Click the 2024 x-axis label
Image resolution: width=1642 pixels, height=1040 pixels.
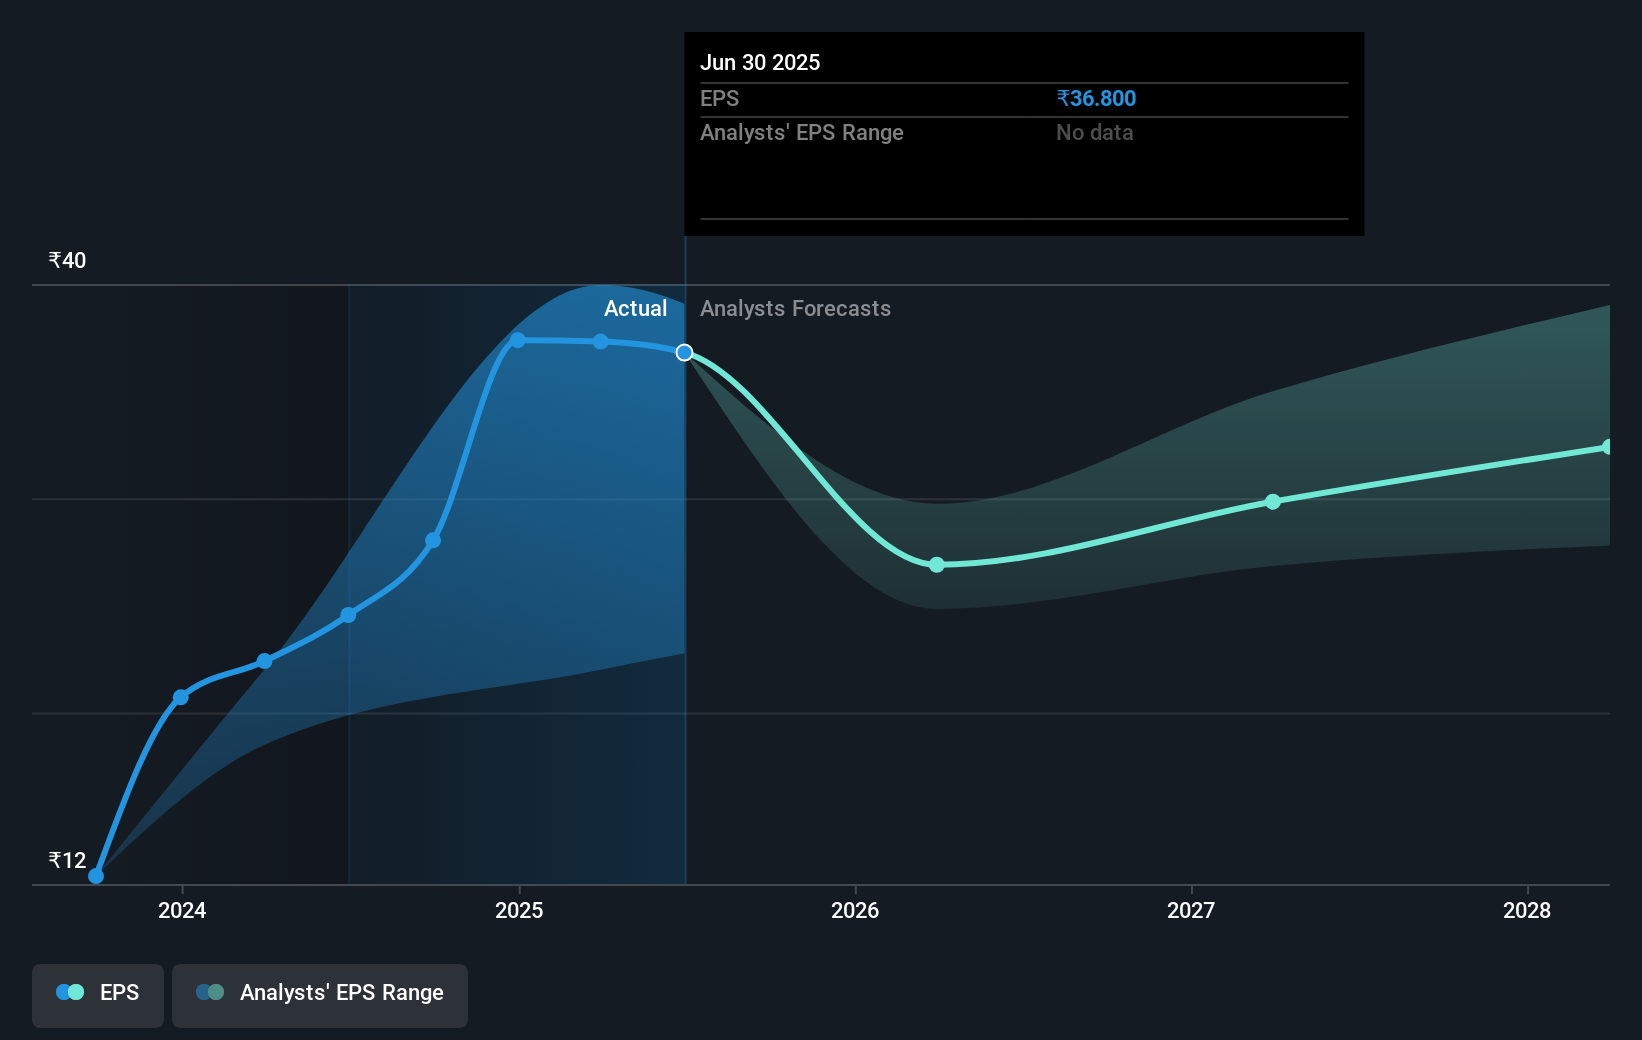[x=182, y=910]
